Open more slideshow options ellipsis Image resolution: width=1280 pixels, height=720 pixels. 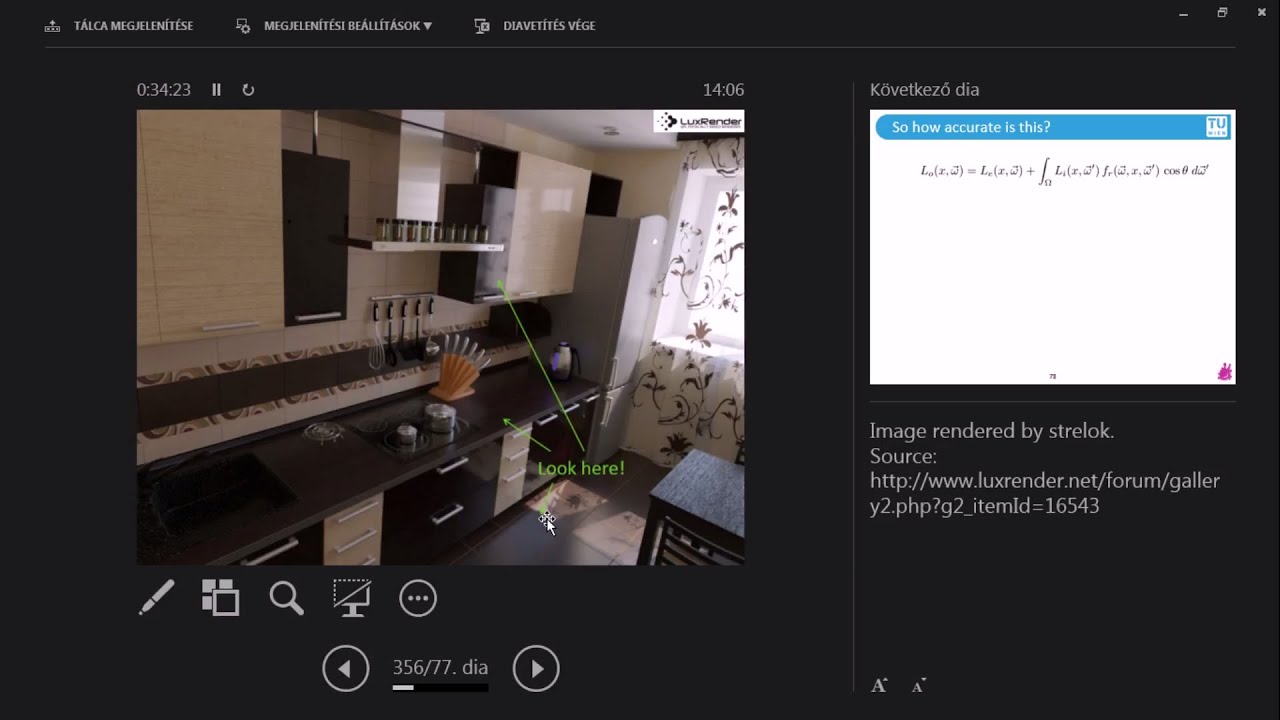[x=418, y=598]
